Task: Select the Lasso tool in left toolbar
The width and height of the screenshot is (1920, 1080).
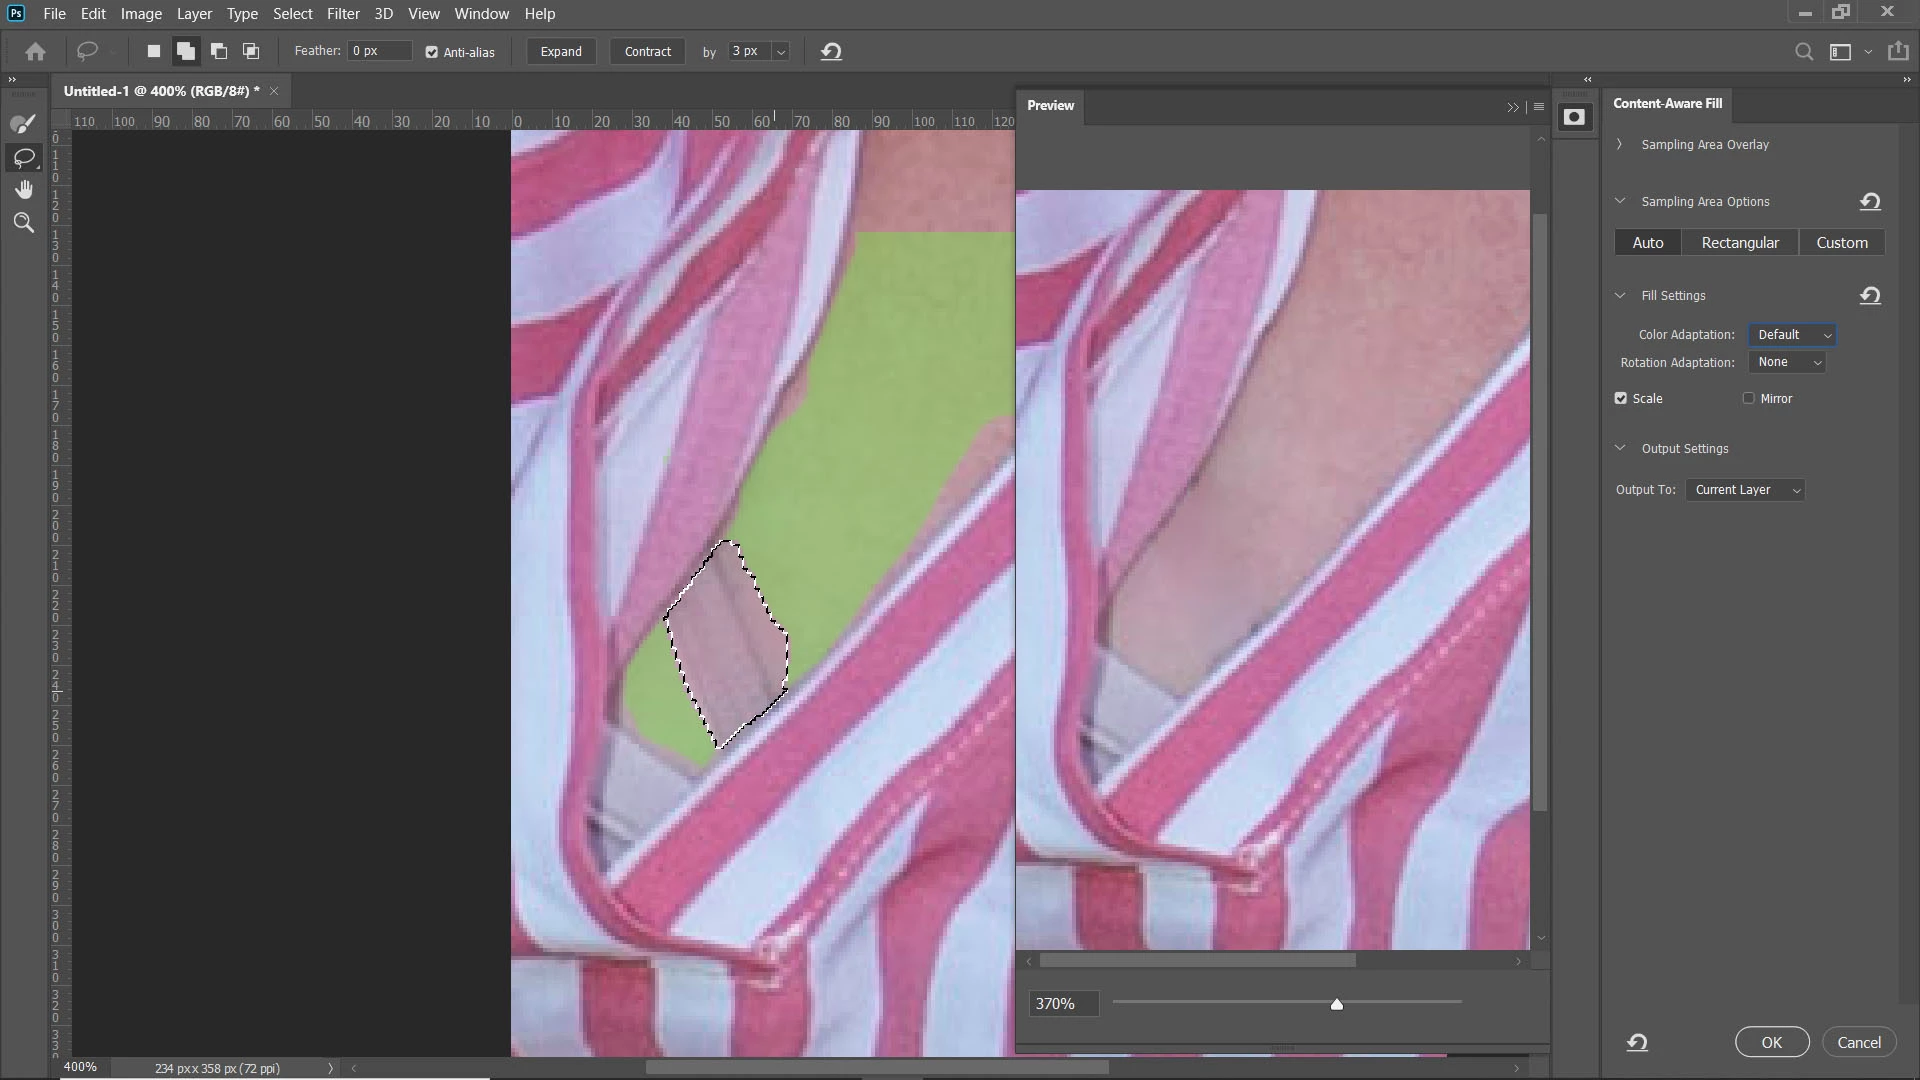Action: [23, 157]
